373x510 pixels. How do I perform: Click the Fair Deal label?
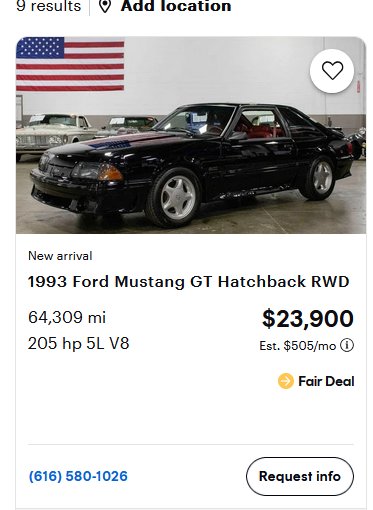pos(326,381)
